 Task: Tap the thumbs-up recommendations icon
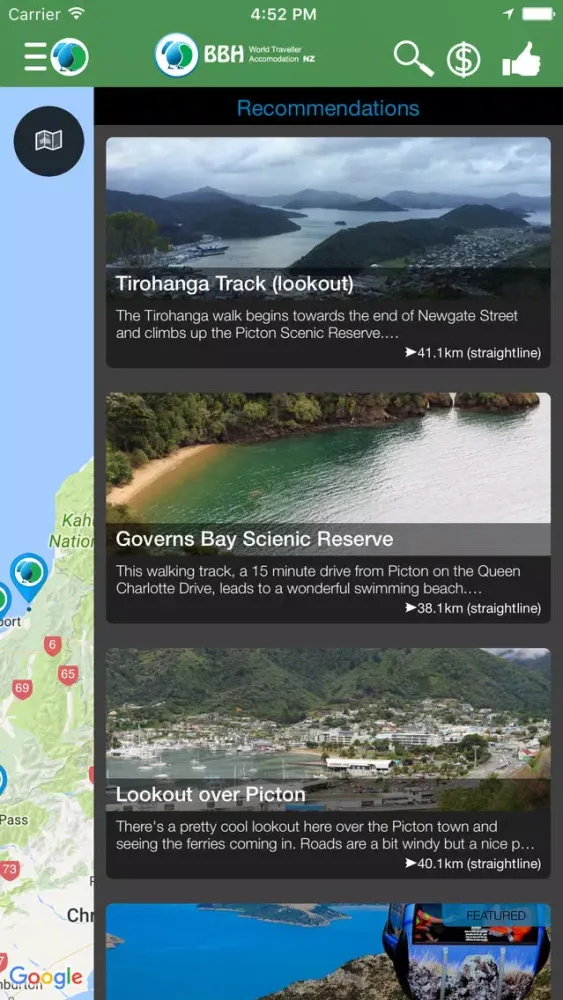tap(521, 59)
